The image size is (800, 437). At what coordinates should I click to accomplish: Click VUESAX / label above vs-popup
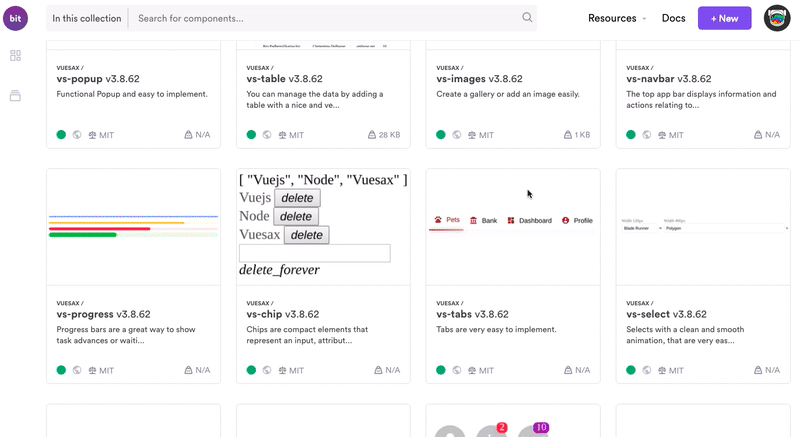[x=70, y=68]
